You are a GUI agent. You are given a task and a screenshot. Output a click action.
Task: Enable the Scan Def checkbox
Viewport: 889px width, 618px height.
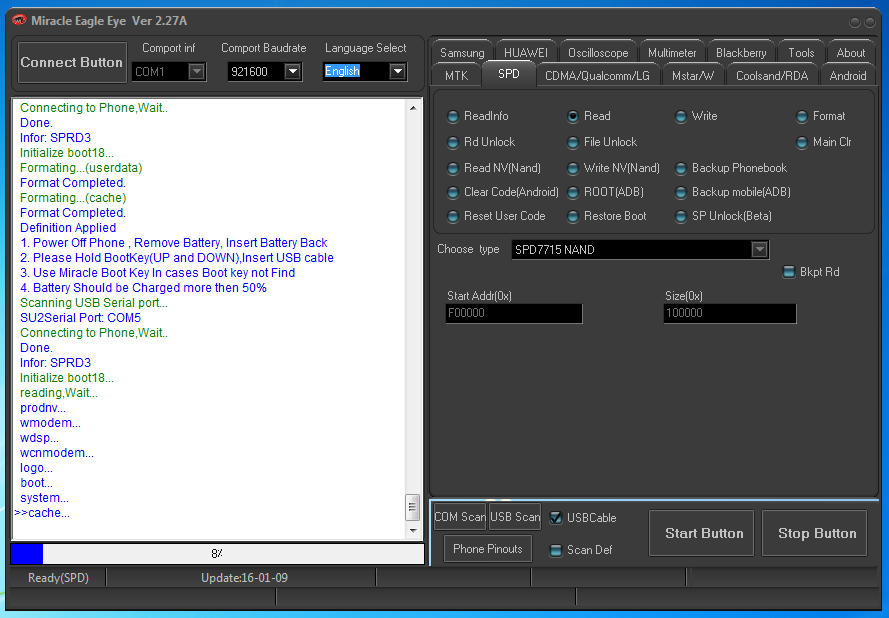[556, 550]
